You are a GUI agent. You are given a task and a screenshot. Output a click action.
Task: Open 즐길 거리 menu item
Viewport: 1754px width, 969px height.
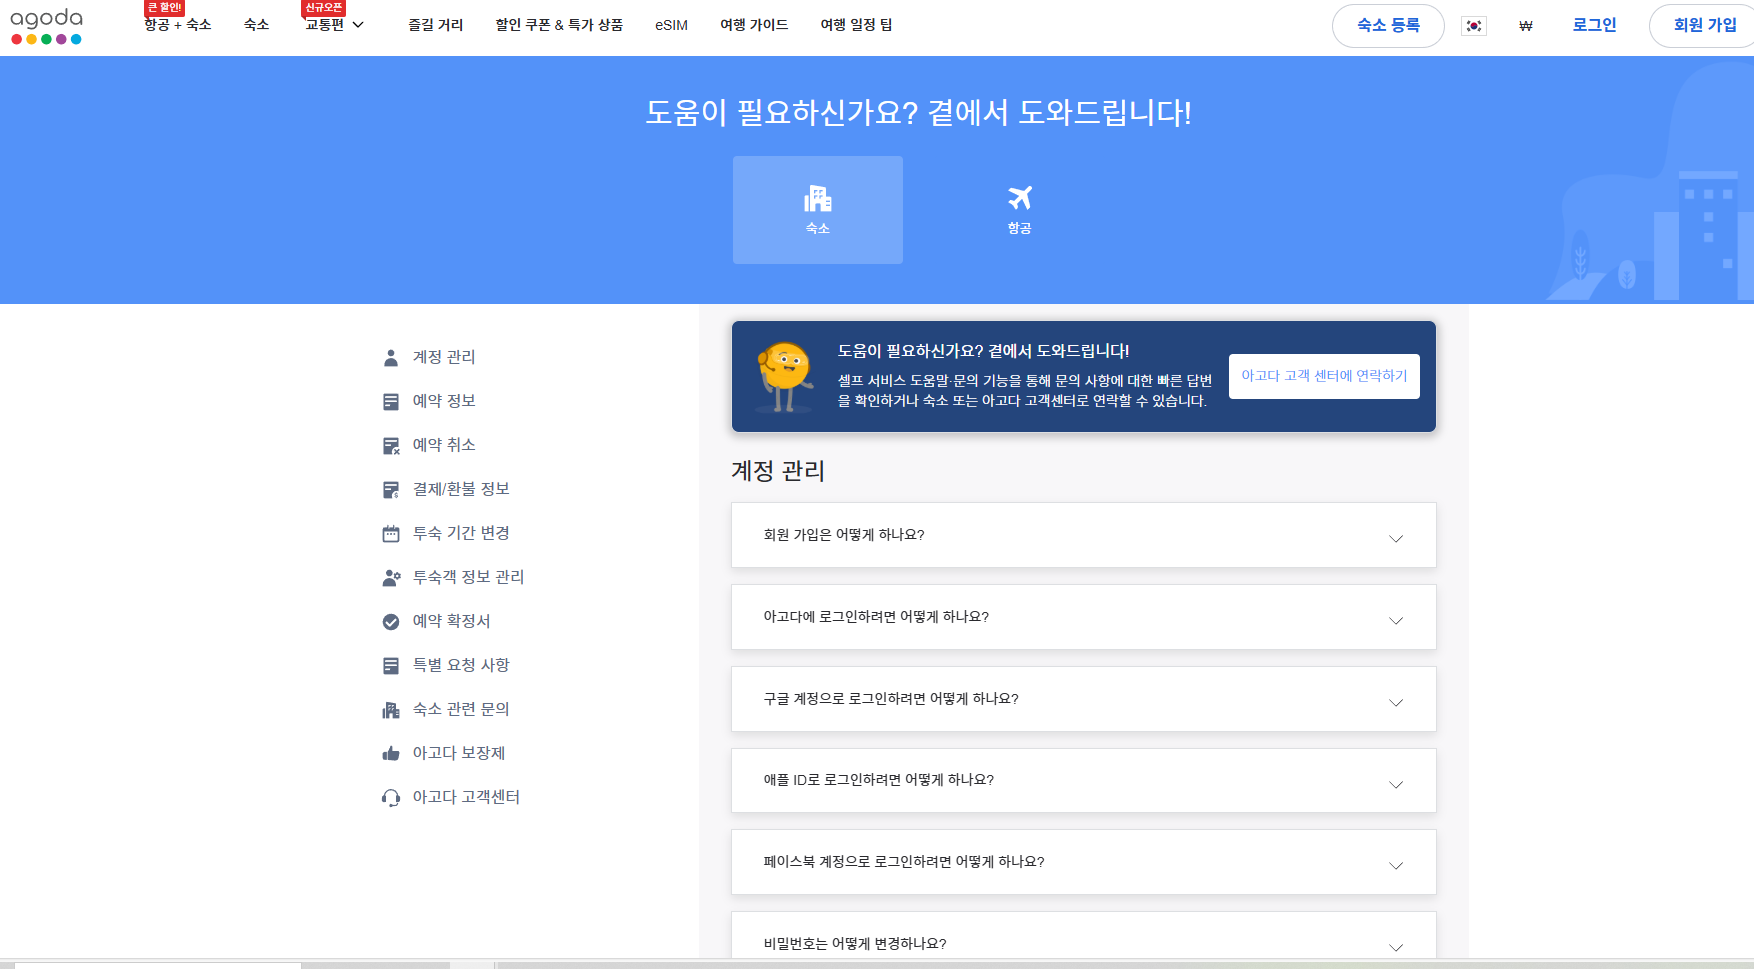[x=436, y=25]
